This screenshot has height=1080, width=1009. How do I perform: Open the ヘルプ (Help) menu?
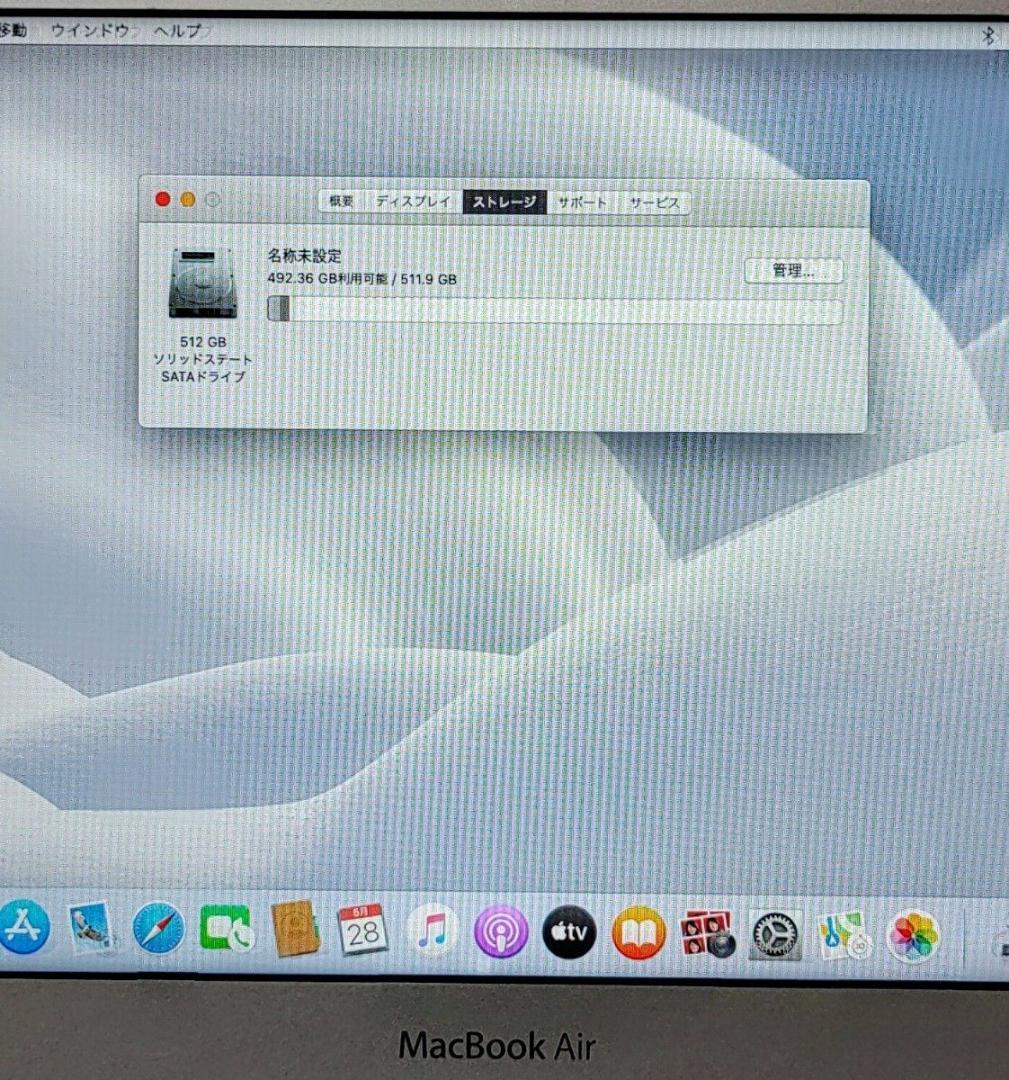click(x=176, y=31)
